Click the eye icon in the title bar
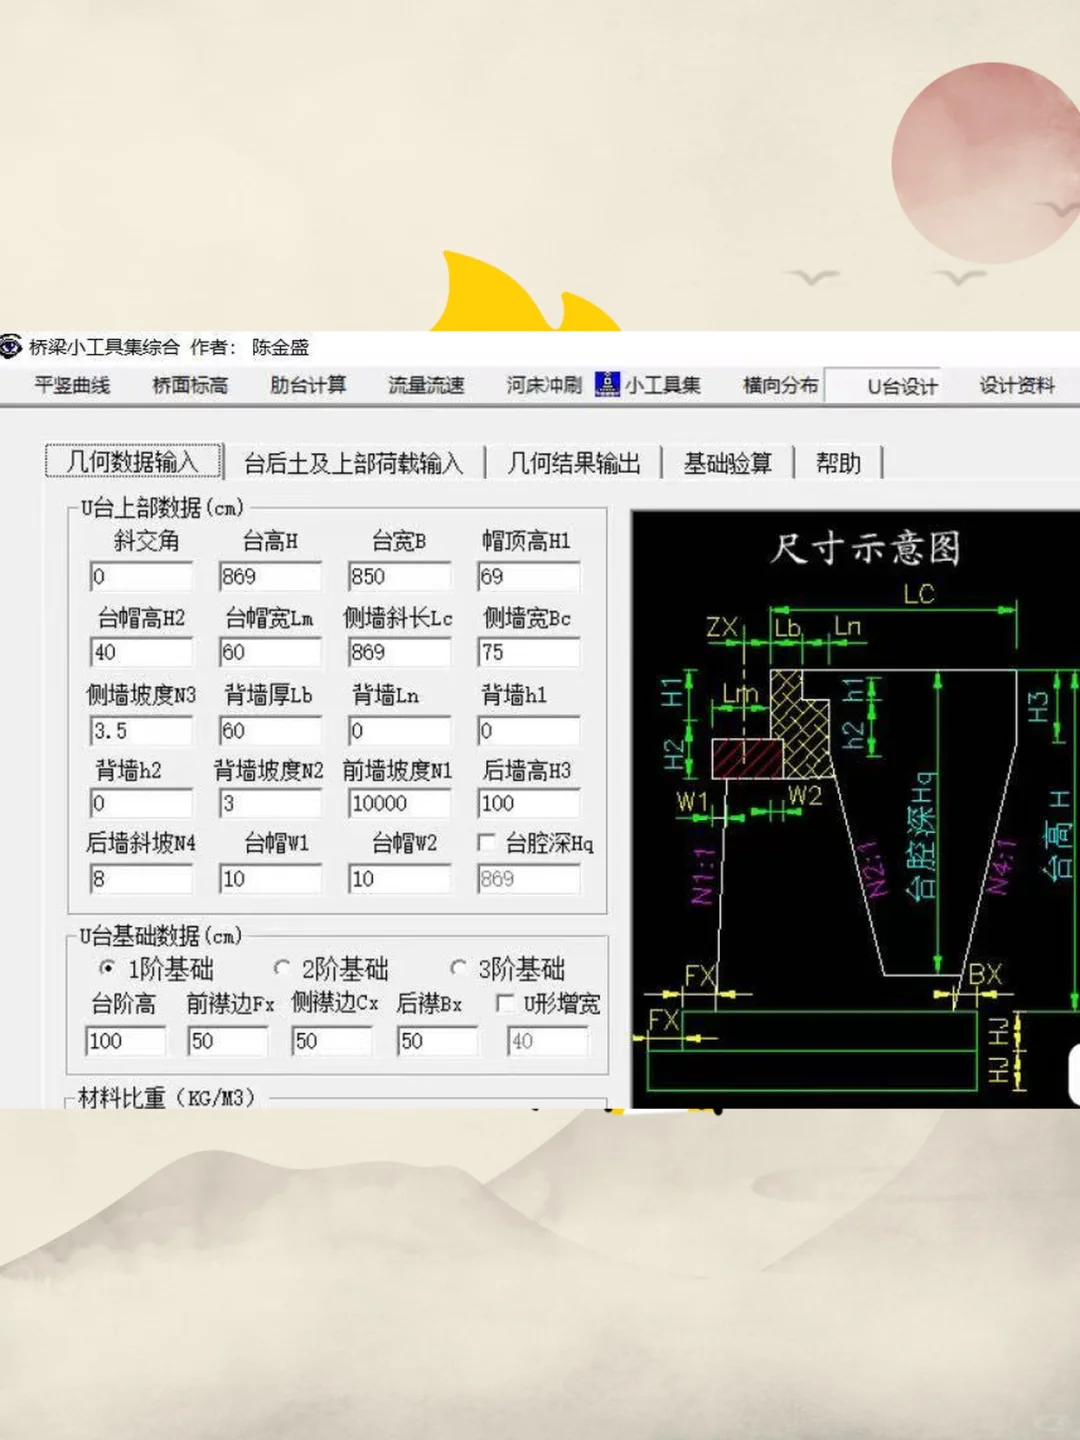 10,348
